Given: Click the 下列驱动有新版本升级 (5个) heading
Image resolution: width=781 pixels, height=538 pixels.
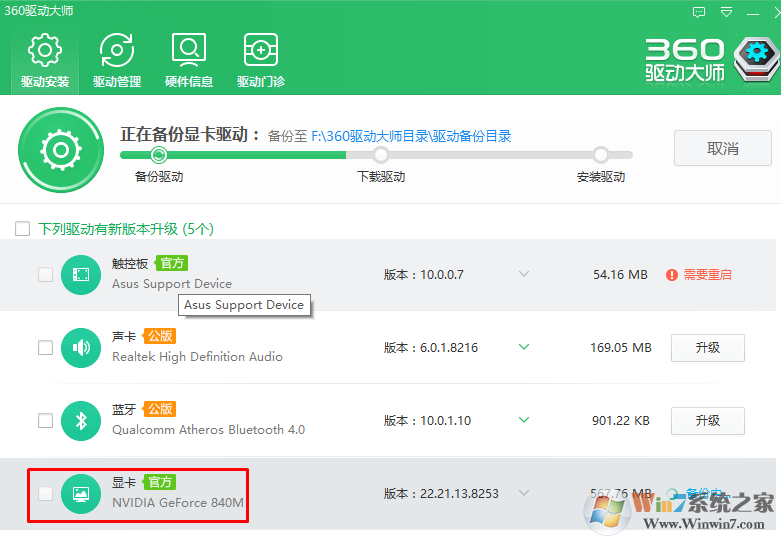Looking at the screenshot, I should point(126,229).
